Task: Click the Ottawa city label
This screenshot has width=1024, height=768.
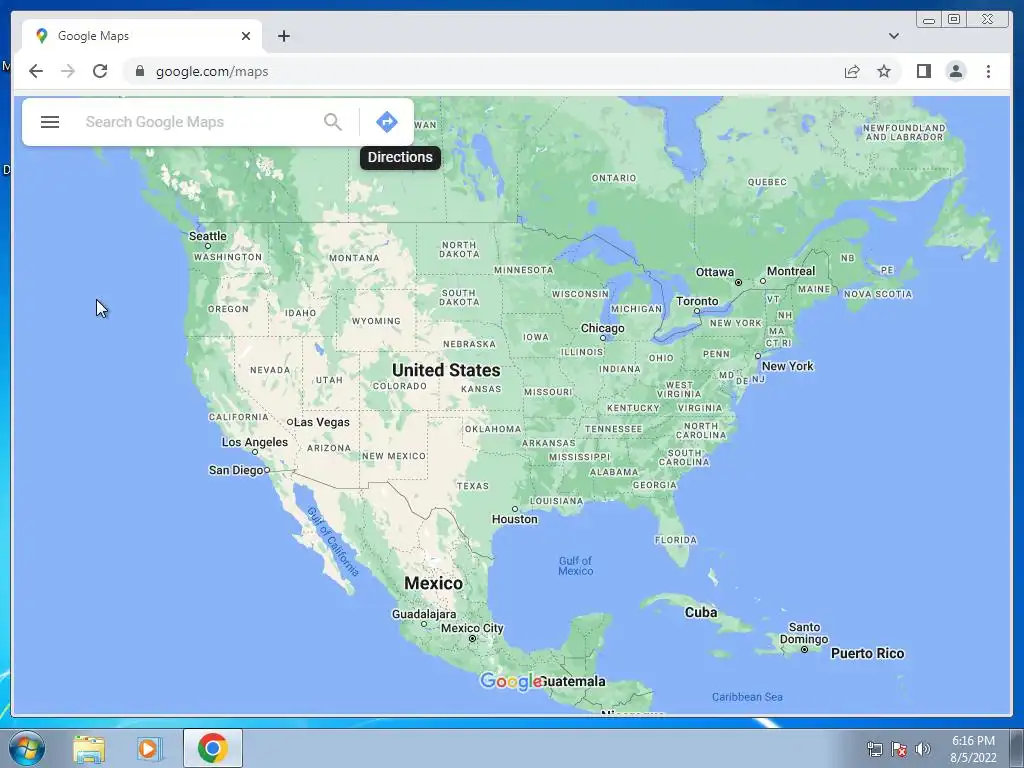Action: point(714,272)
